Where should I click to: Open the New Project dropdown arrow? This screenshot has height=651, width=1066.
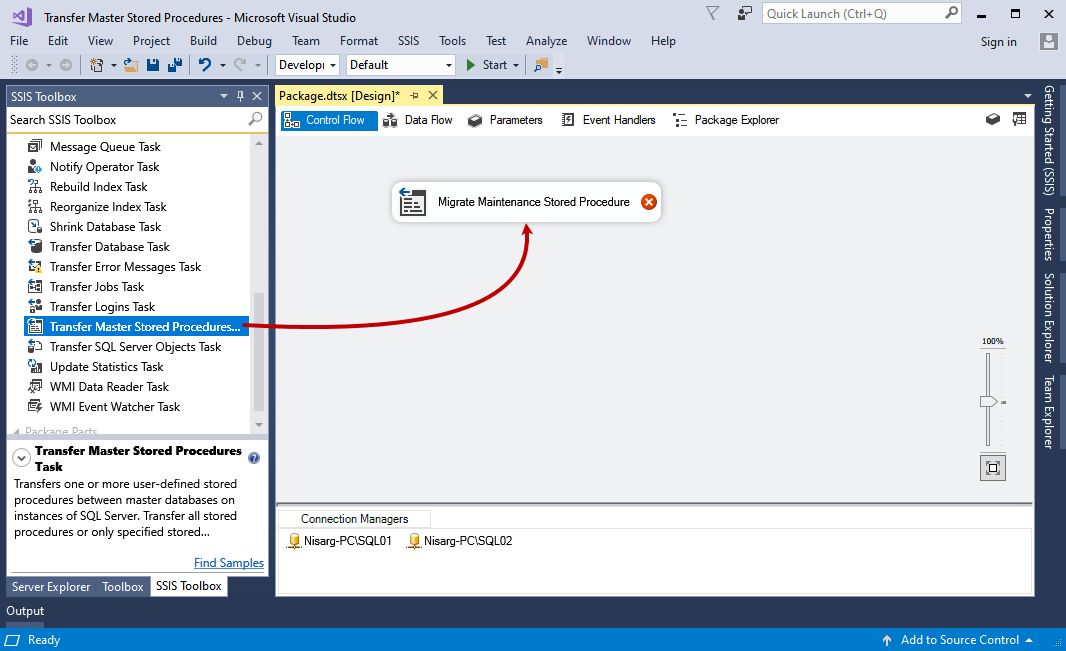[x=114, y=65]
